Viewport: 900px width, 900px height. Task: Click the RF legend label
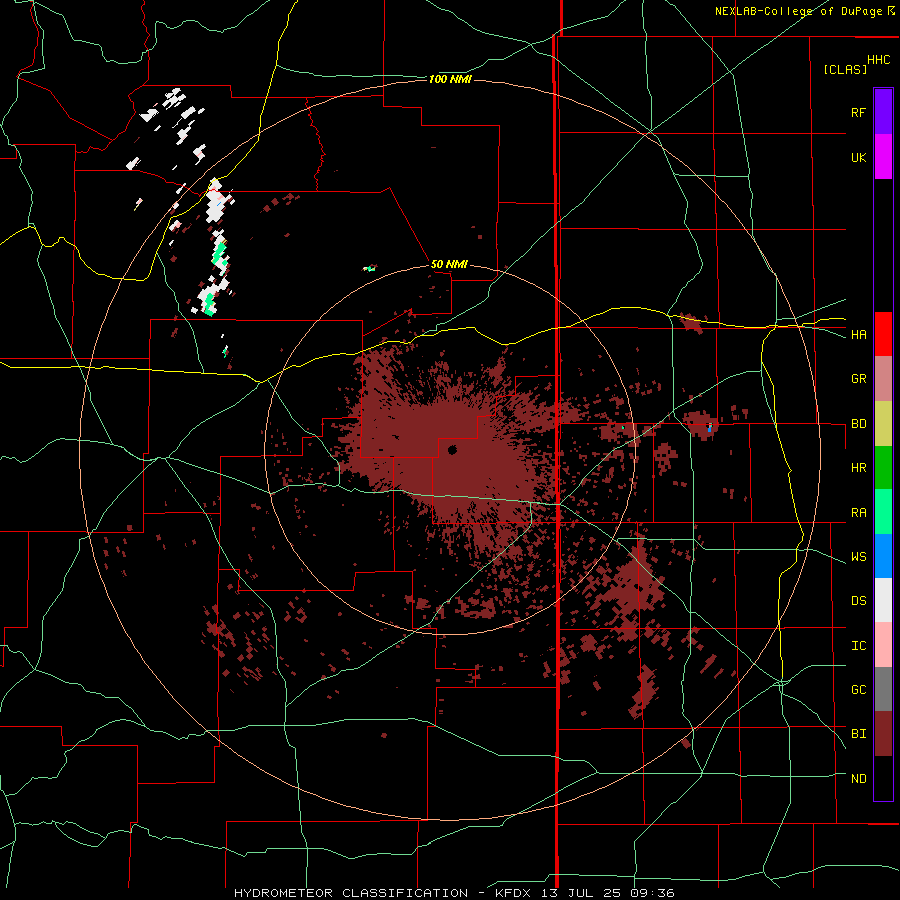point(858,112)
